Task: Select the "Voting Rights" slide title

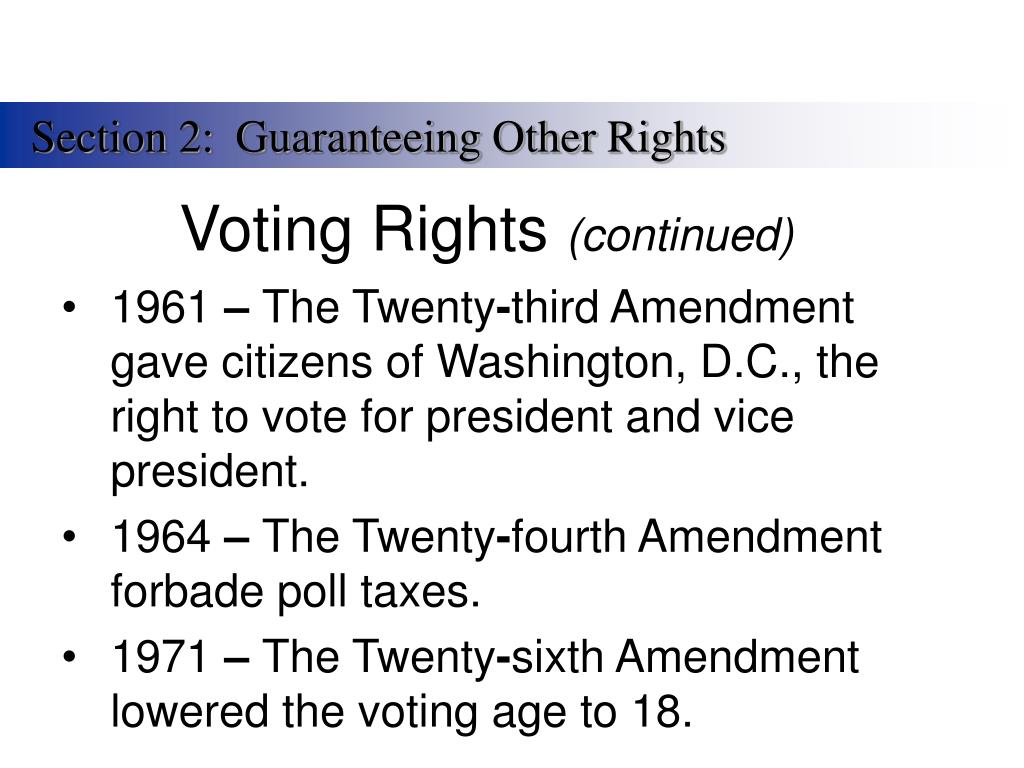Action: [364, 229]
